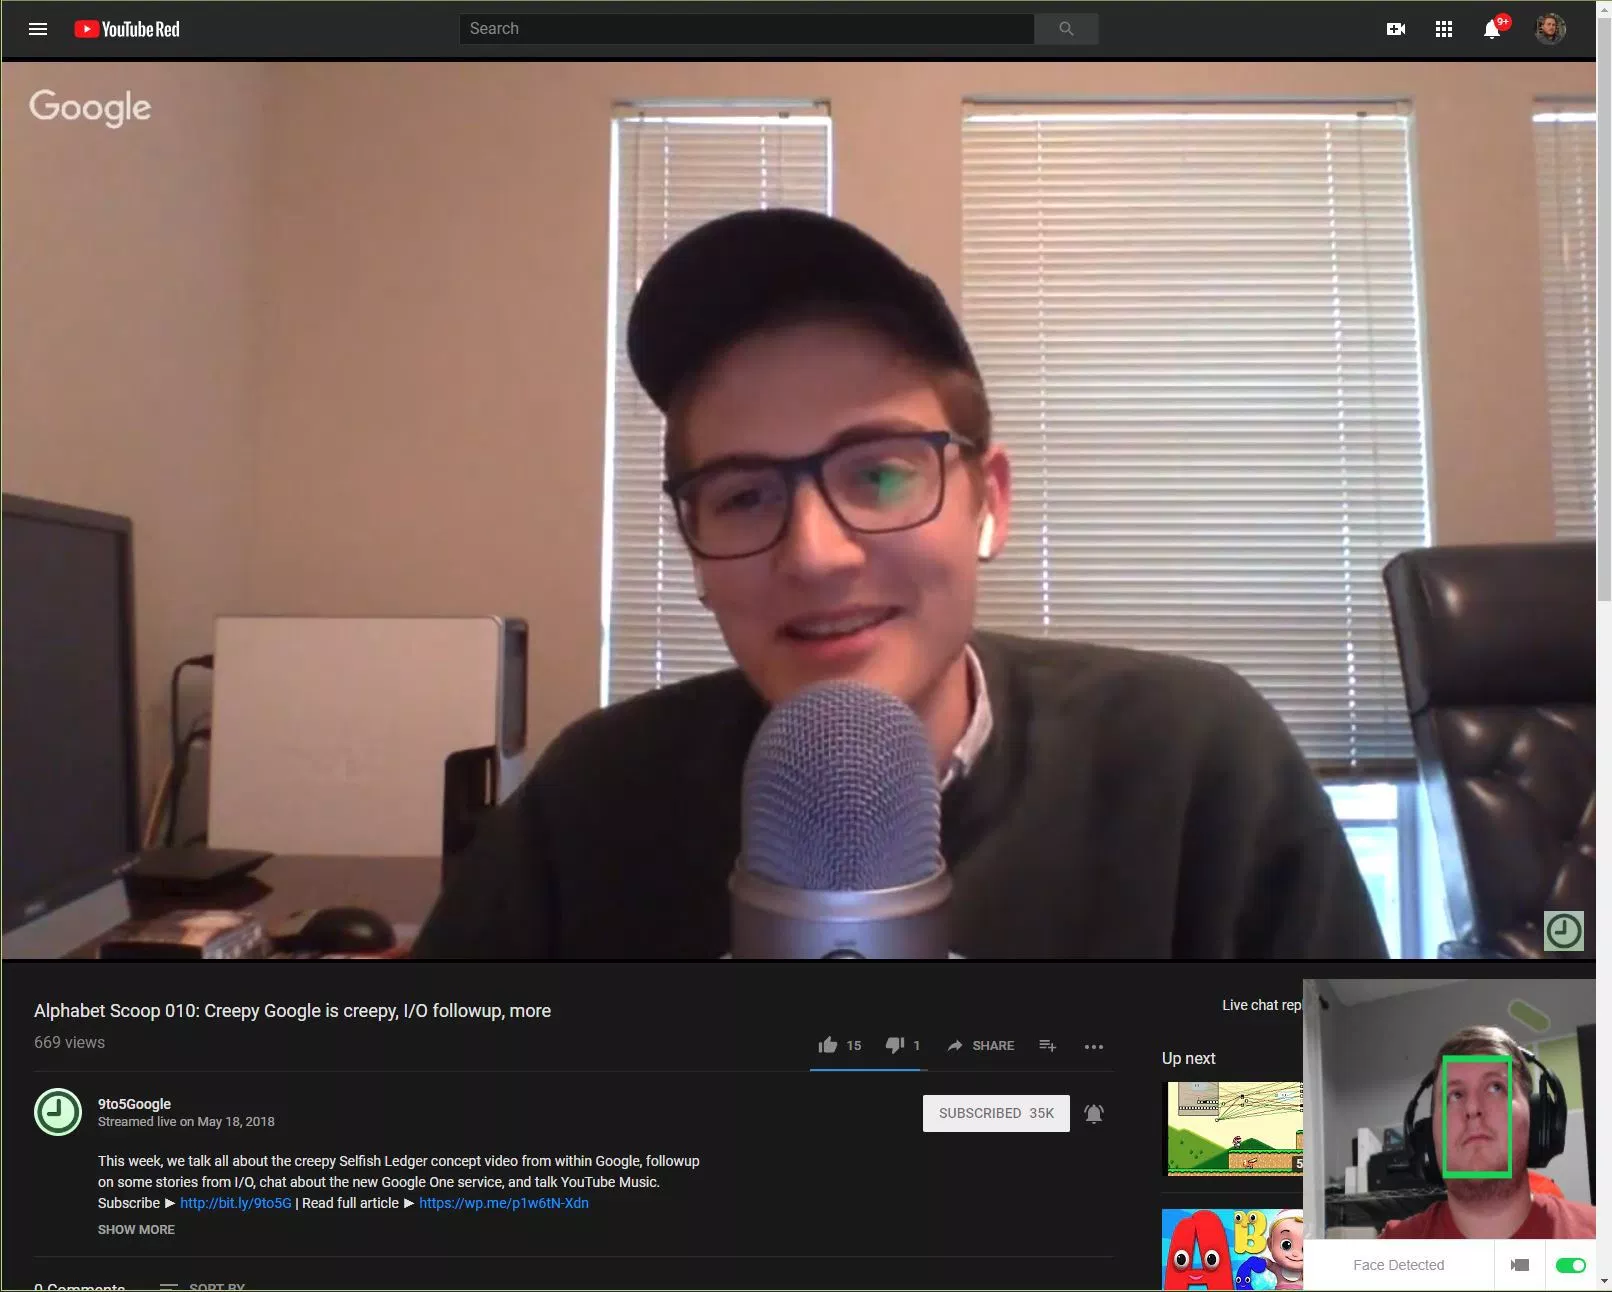The image size is (1612, 1292).
Task: Like the video with thumbs up
Action: pos(828,1045)
